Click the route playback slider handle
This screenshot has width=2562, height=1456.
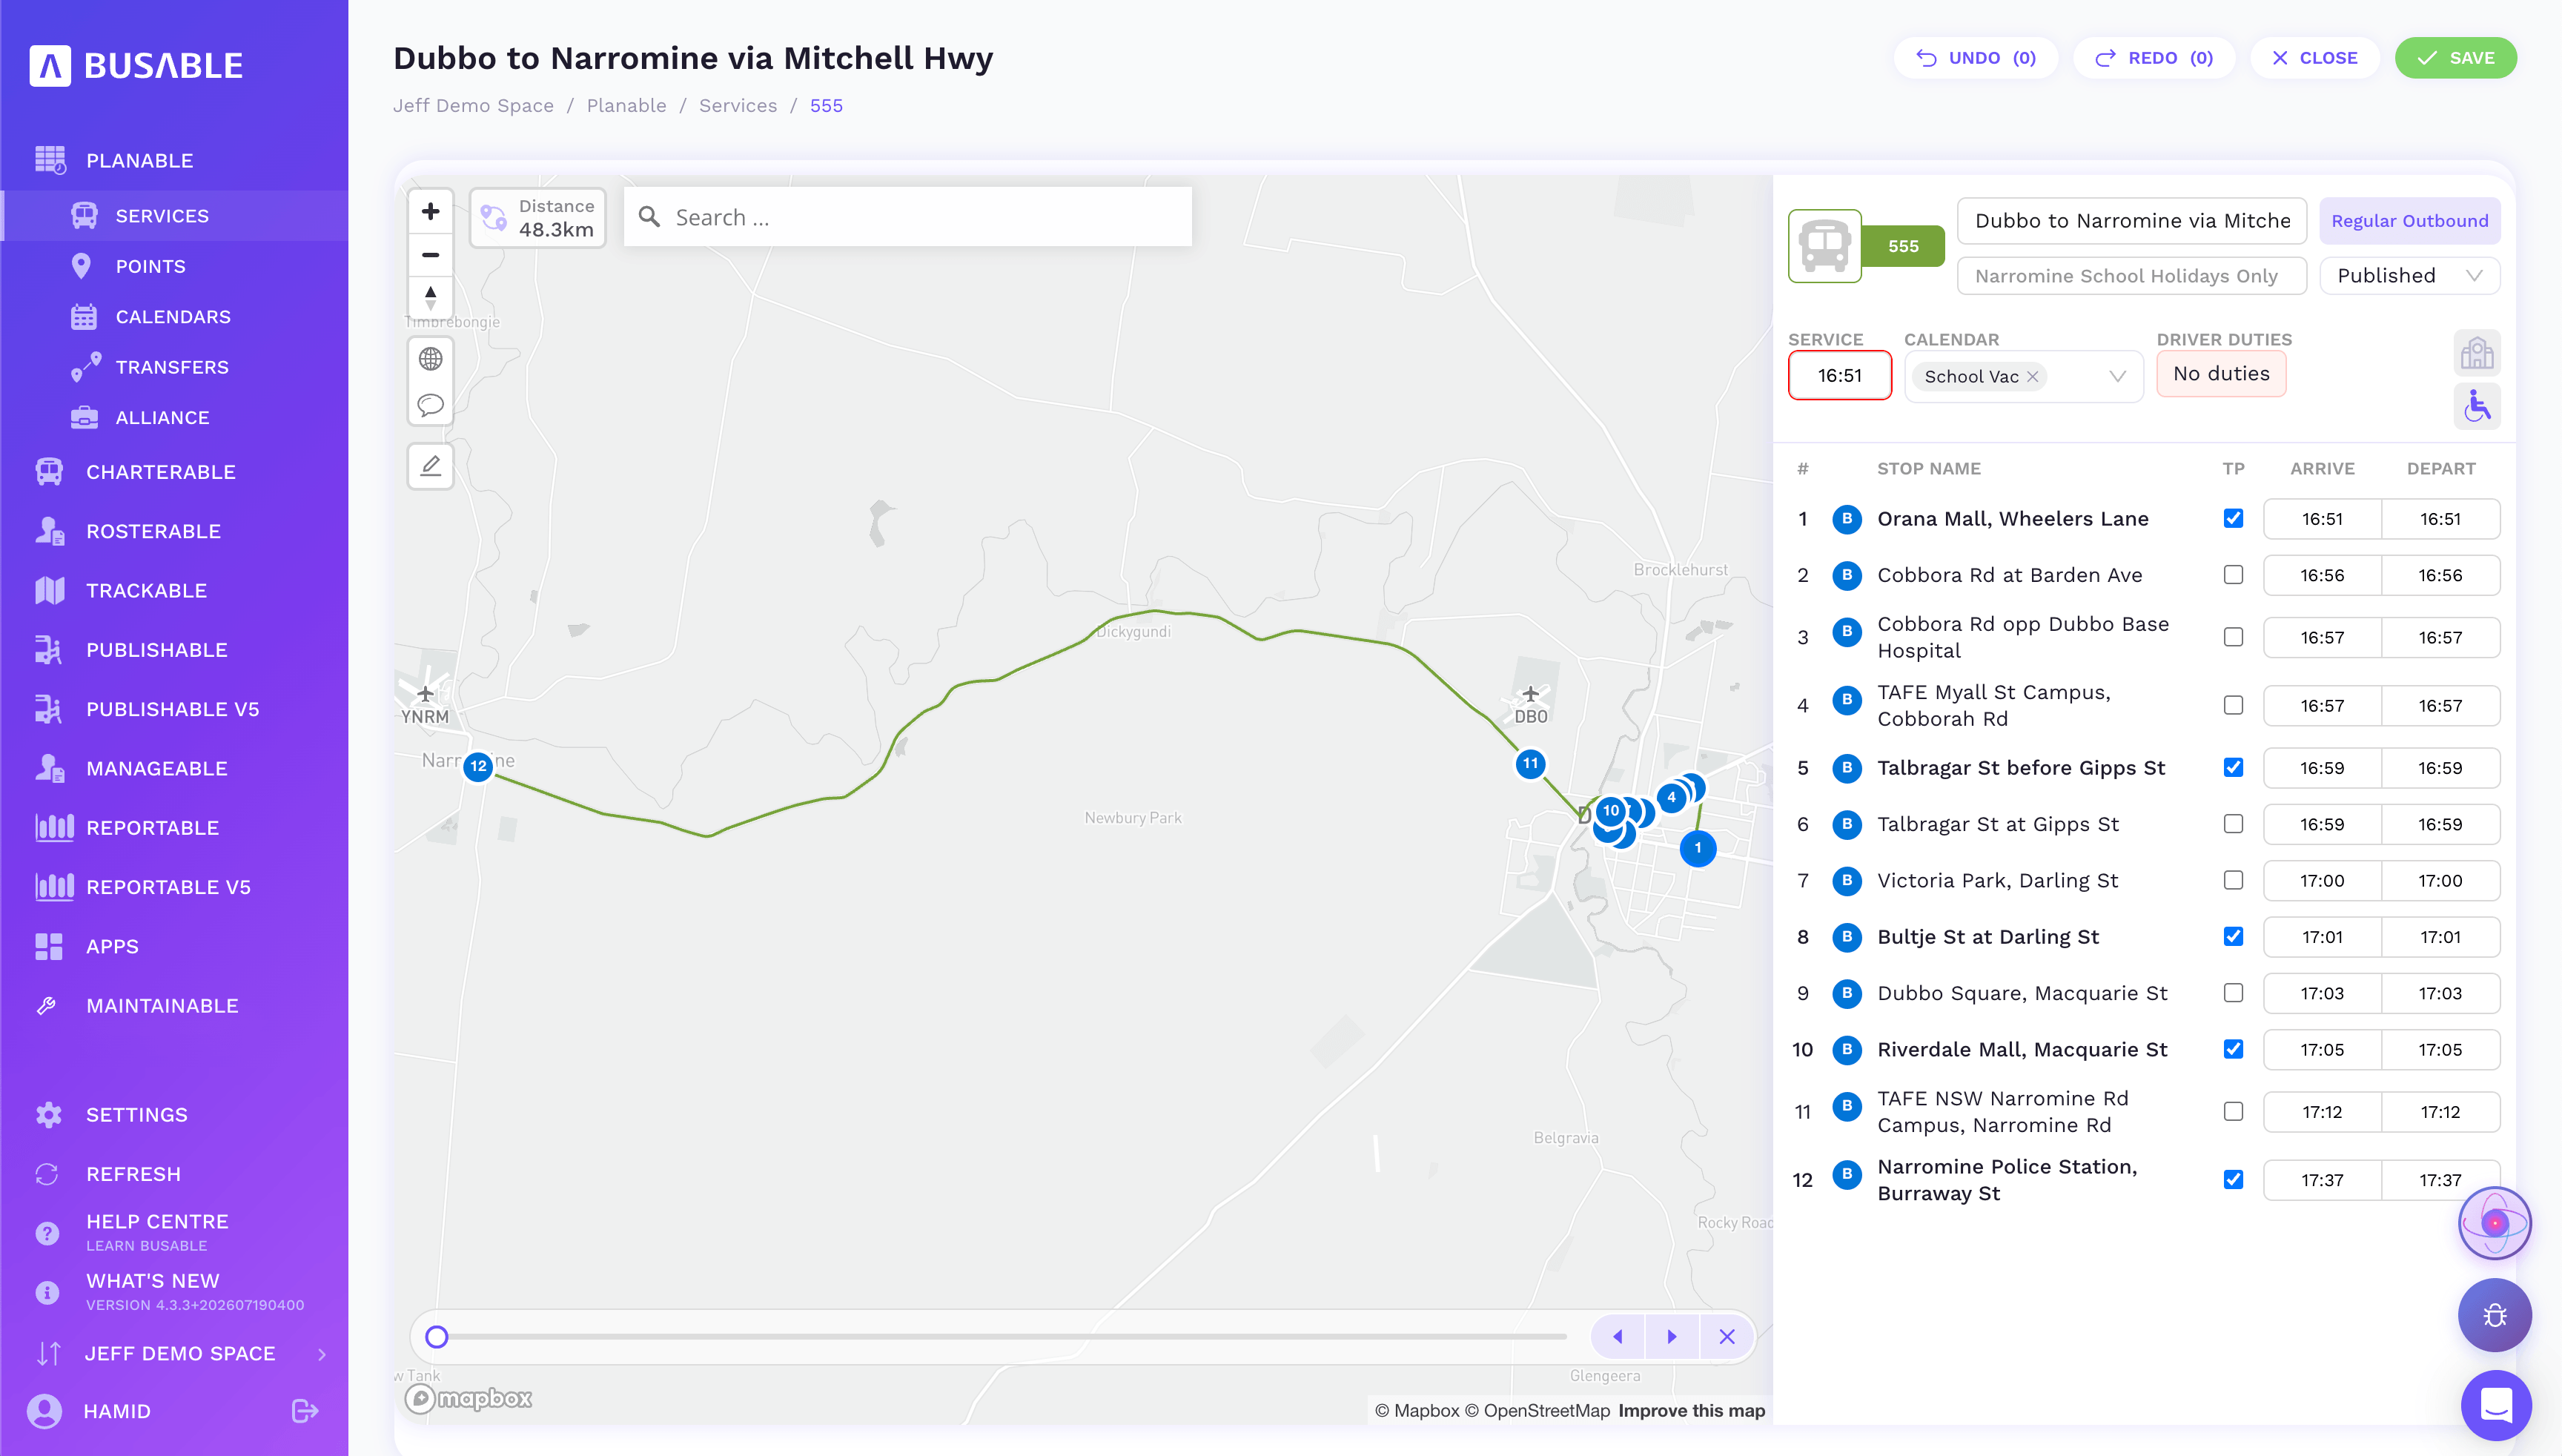click(437, 1336)
